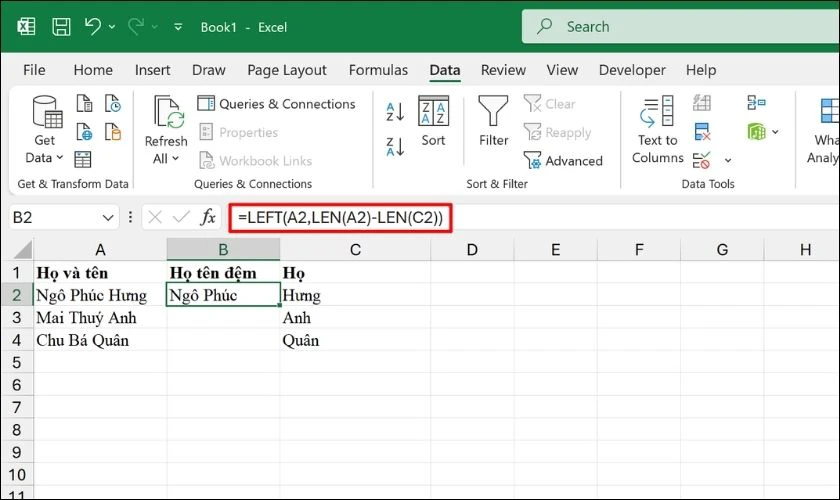This screenshot has width=840, height=500.
Task: Open Text to Columns wizard
Action: 657,129
